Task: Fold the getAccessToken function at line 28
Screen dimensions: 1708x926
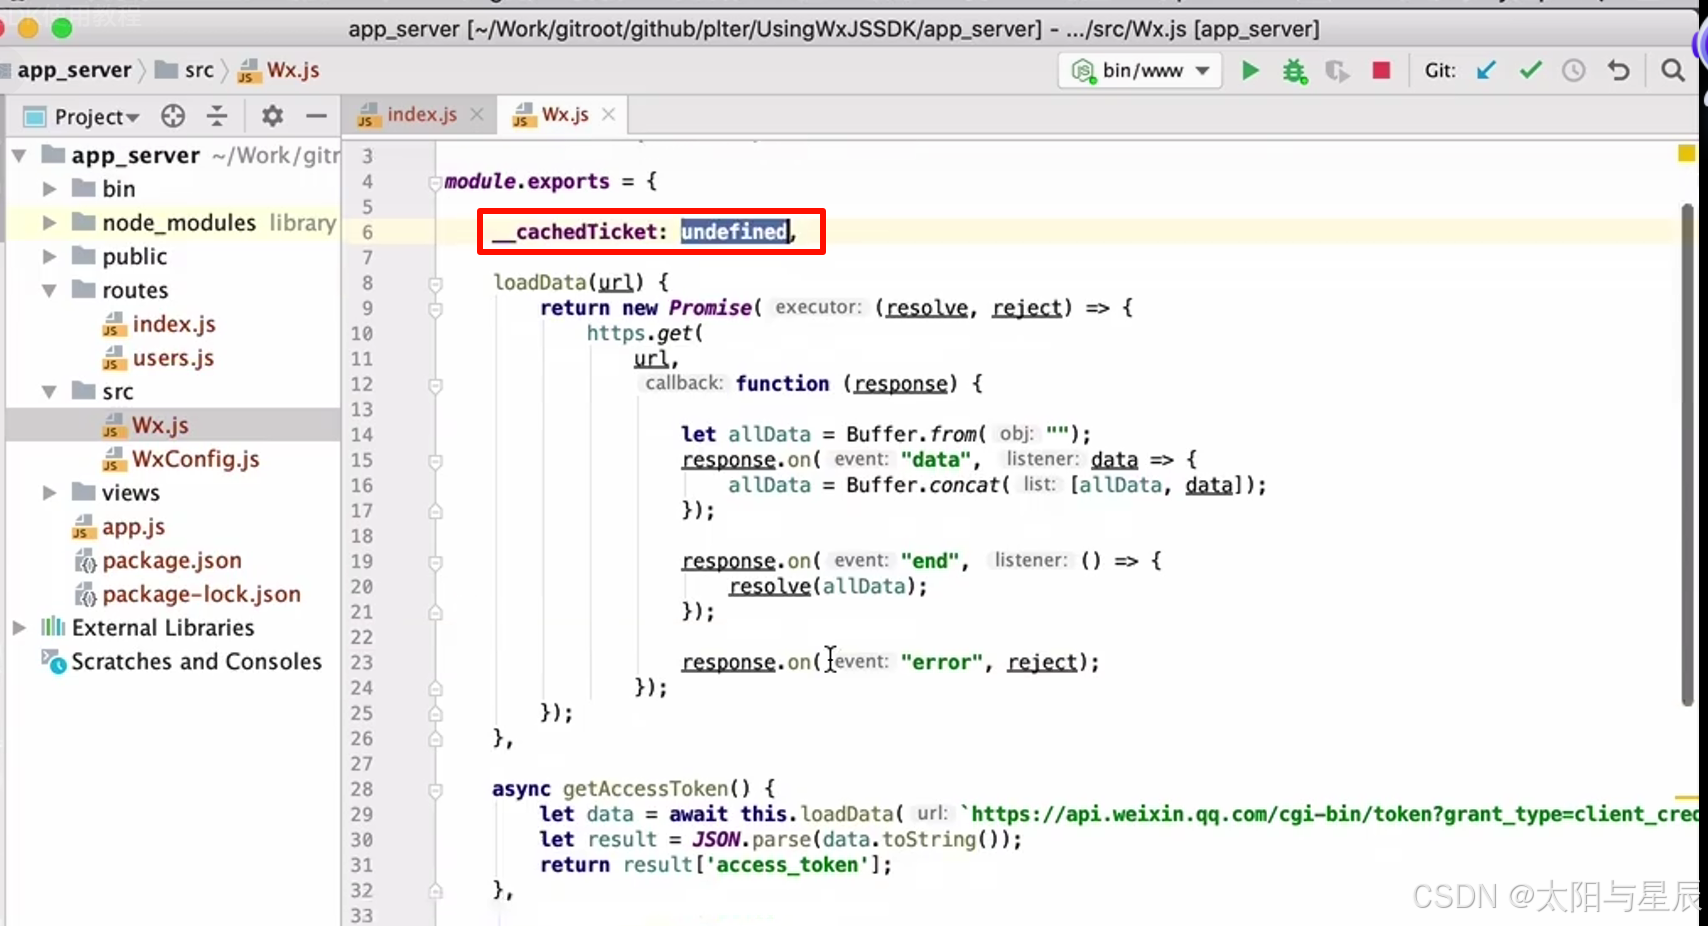Action: tap(435, 791)
